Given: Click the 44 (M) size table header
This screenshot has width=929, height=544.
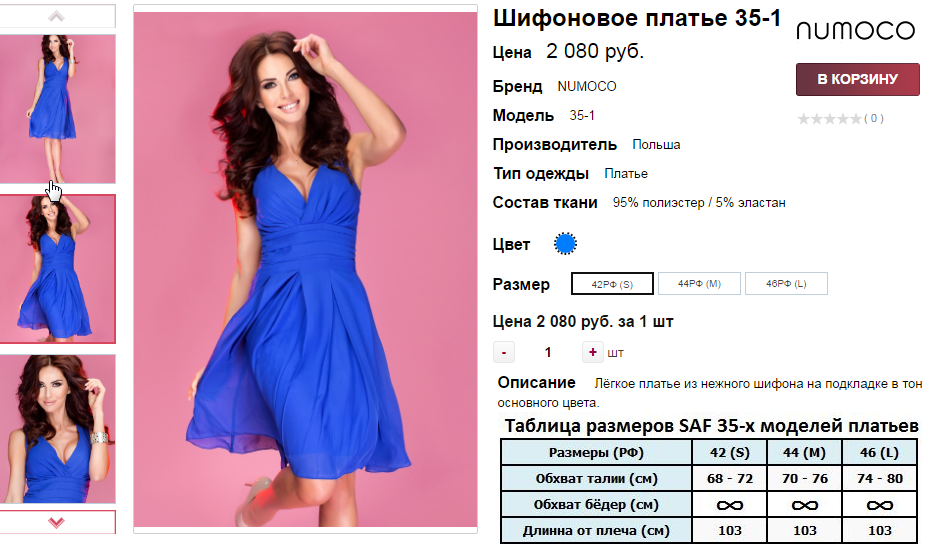Looking at the screenshot, I should (804, 452).
